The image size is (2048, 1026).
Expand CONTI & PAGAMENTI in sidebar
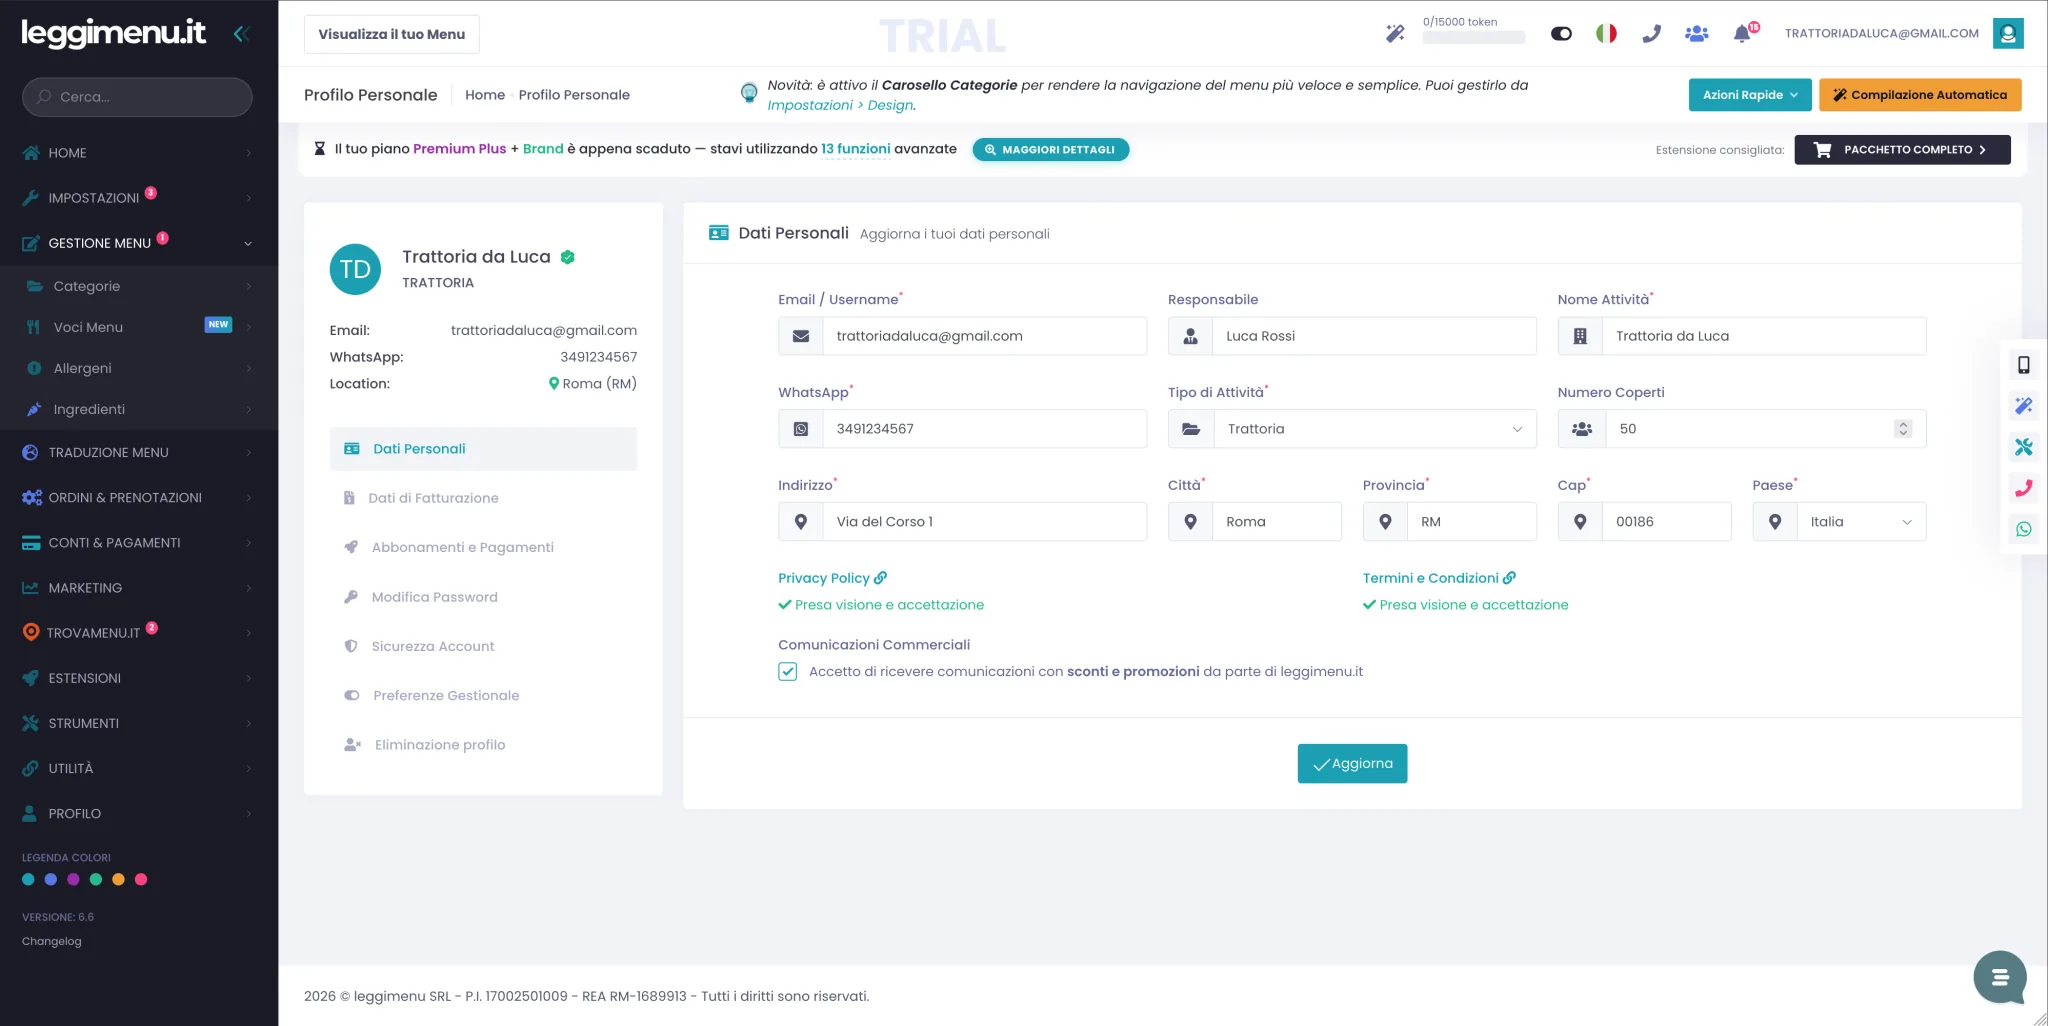tap(139, 543)
